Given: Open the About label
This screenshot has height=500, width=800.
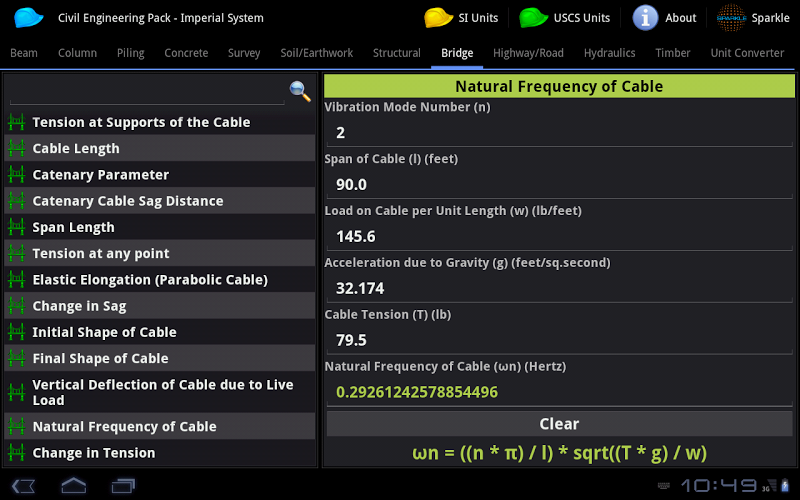Looking at the screenshot, I should coord(681,18).
